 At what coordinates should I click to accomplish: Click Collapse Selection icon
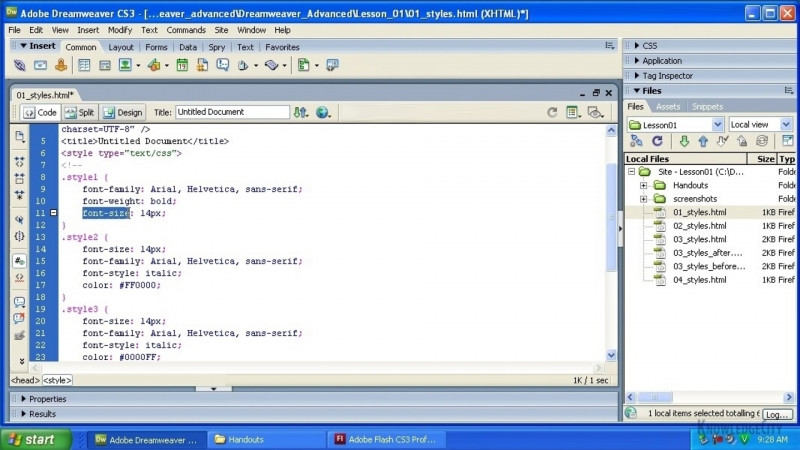point(19,179)
